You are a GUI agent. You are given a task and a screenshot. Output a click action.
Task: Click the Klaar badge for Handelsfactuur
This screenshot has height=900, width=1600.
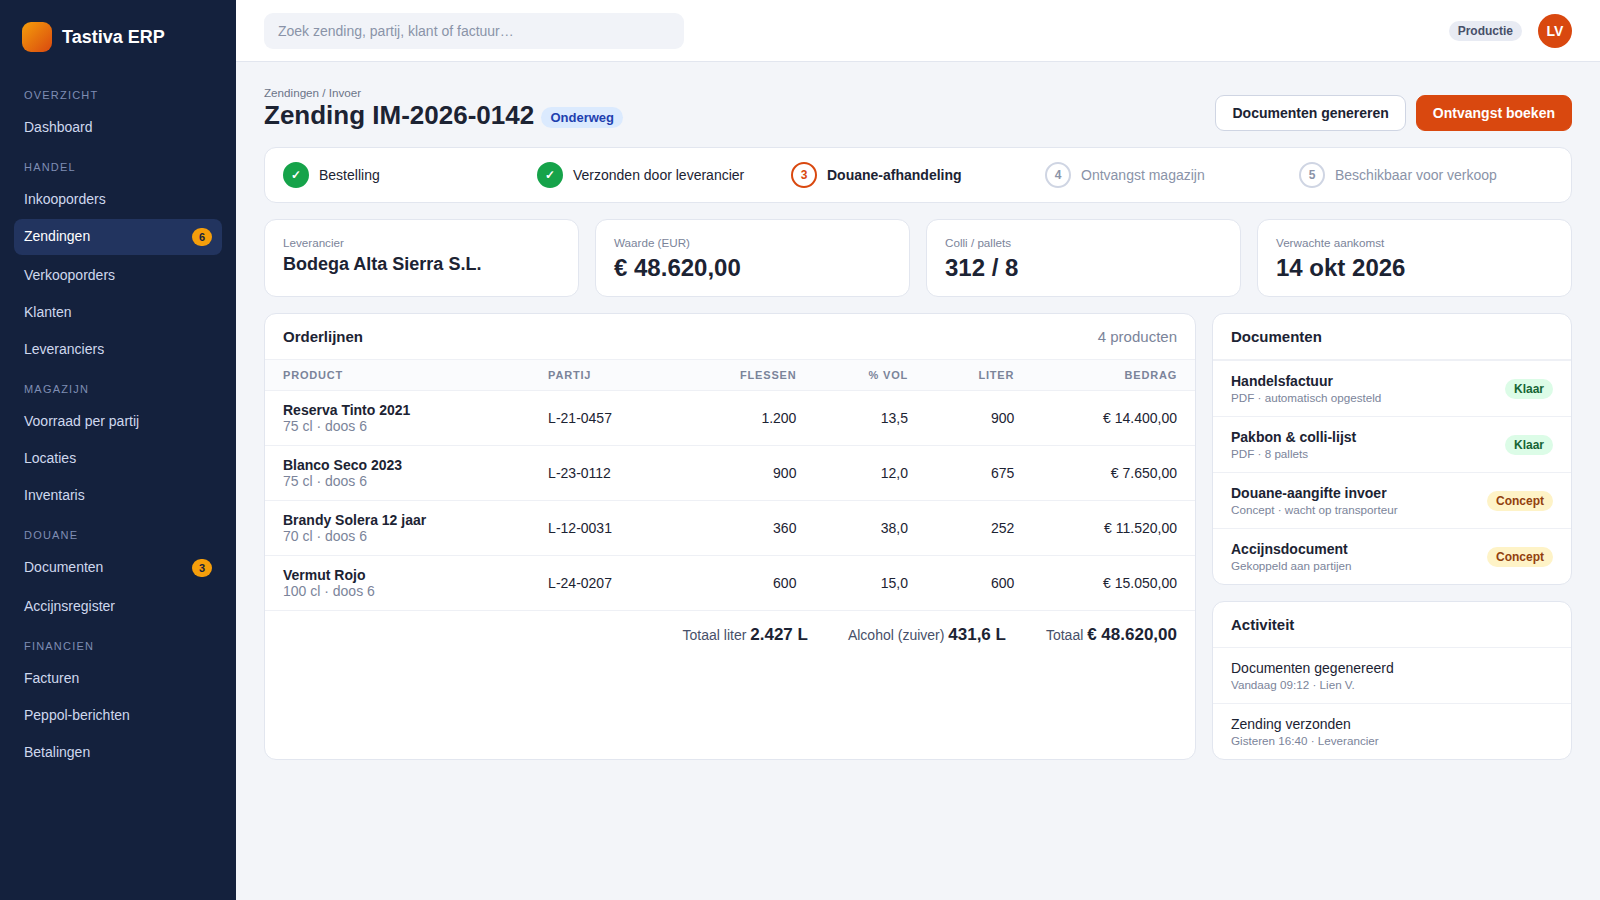[1528, 389]
